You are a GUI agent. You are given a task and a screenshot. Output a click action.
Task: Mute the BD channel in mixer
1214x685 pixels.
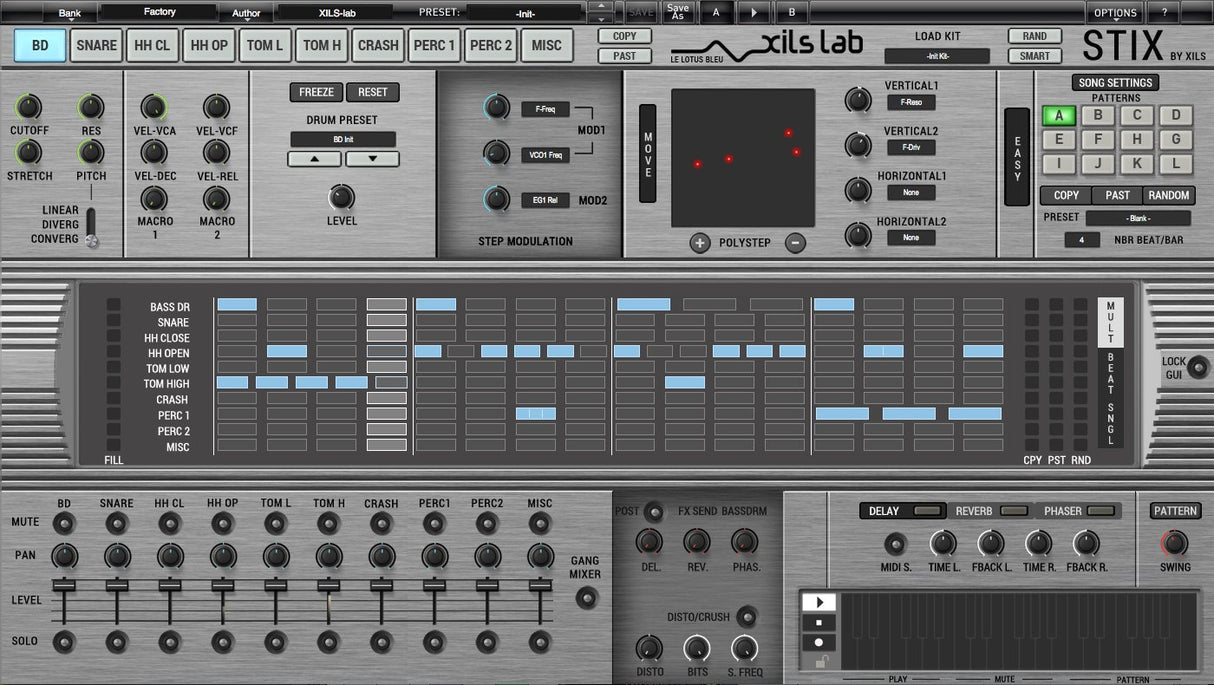tap(64, 522)
